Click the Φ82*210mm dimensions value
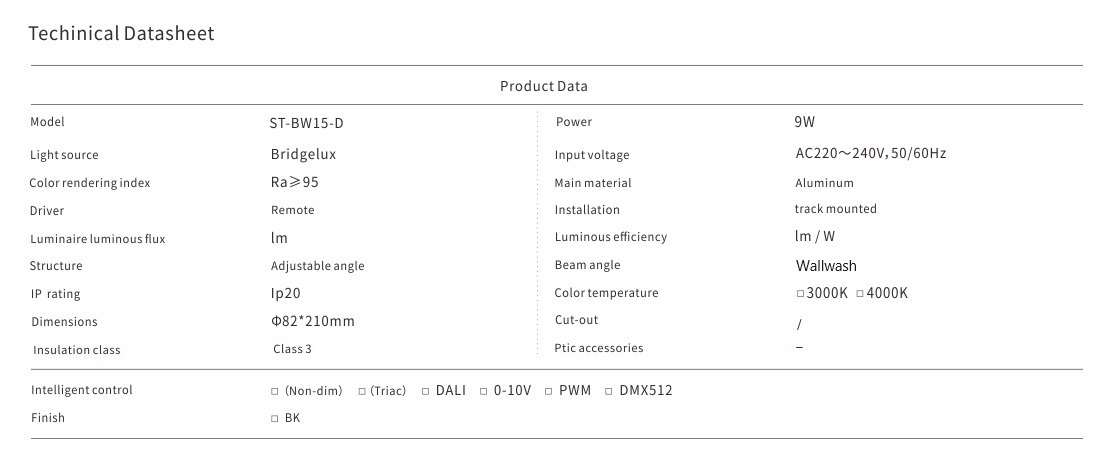This screenshot has height=466, width=1114. coord(313,322)
